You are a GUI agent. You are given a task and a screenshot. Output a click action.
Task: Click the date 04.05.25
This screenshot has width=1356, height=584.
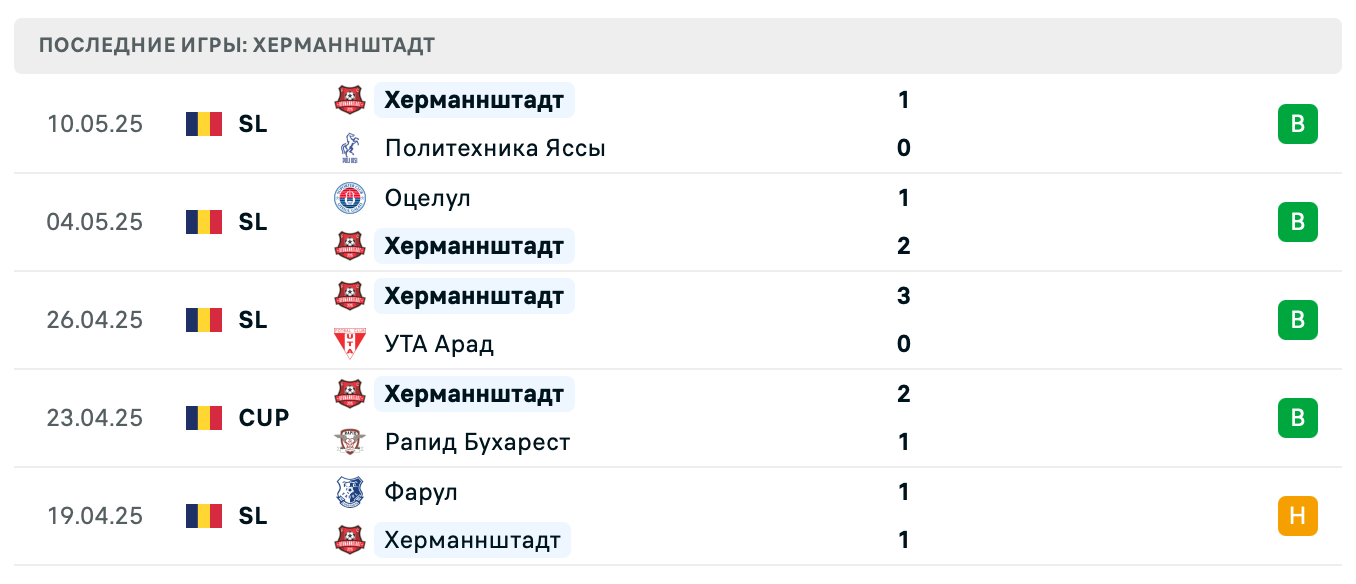tap(95, 222)
